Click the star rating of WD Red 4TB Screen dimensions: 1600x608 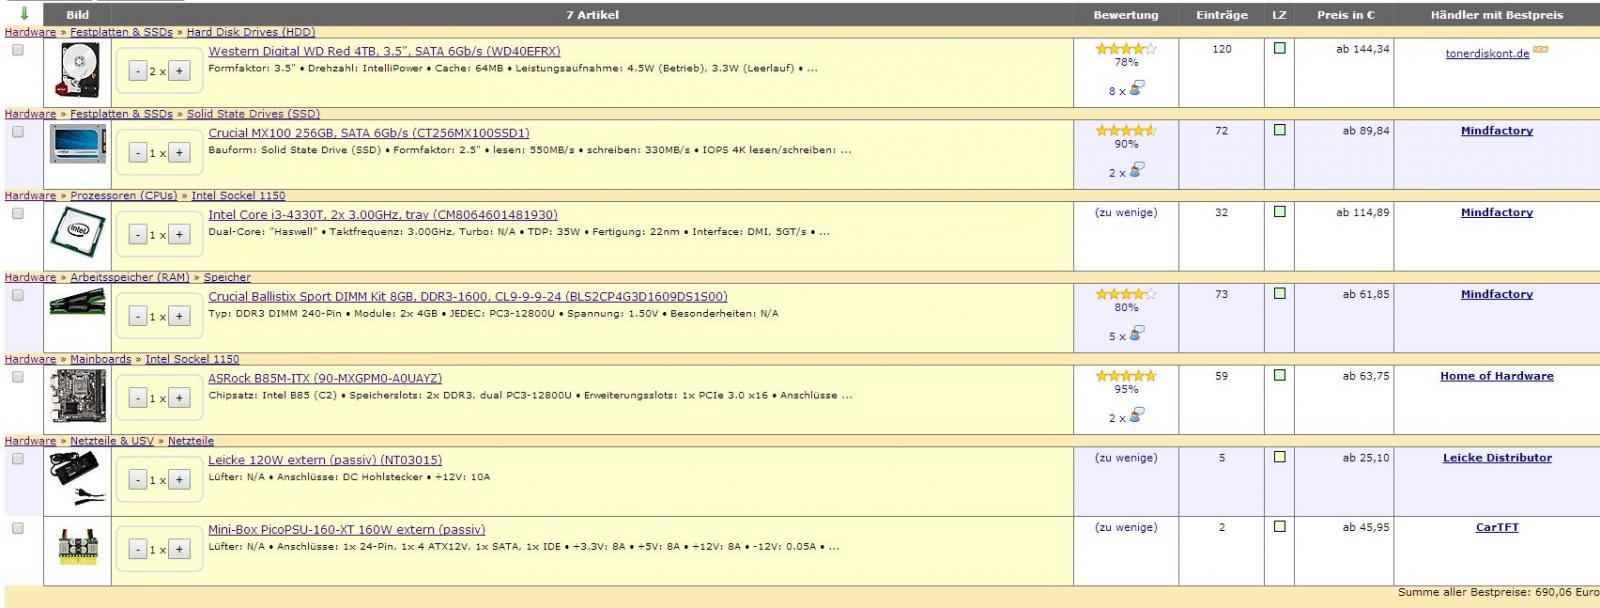click(x=1126, y=48)
